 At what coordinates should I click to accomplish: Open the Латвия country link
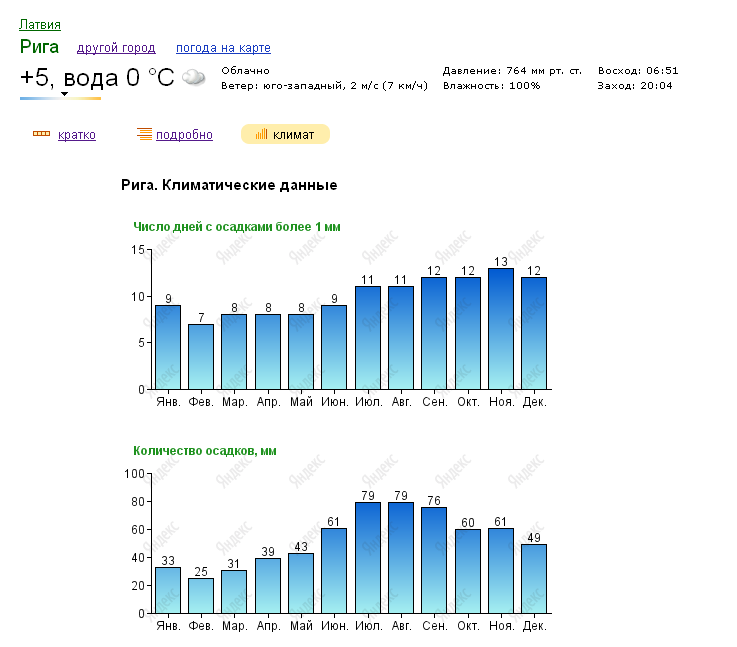coord(40,25)
